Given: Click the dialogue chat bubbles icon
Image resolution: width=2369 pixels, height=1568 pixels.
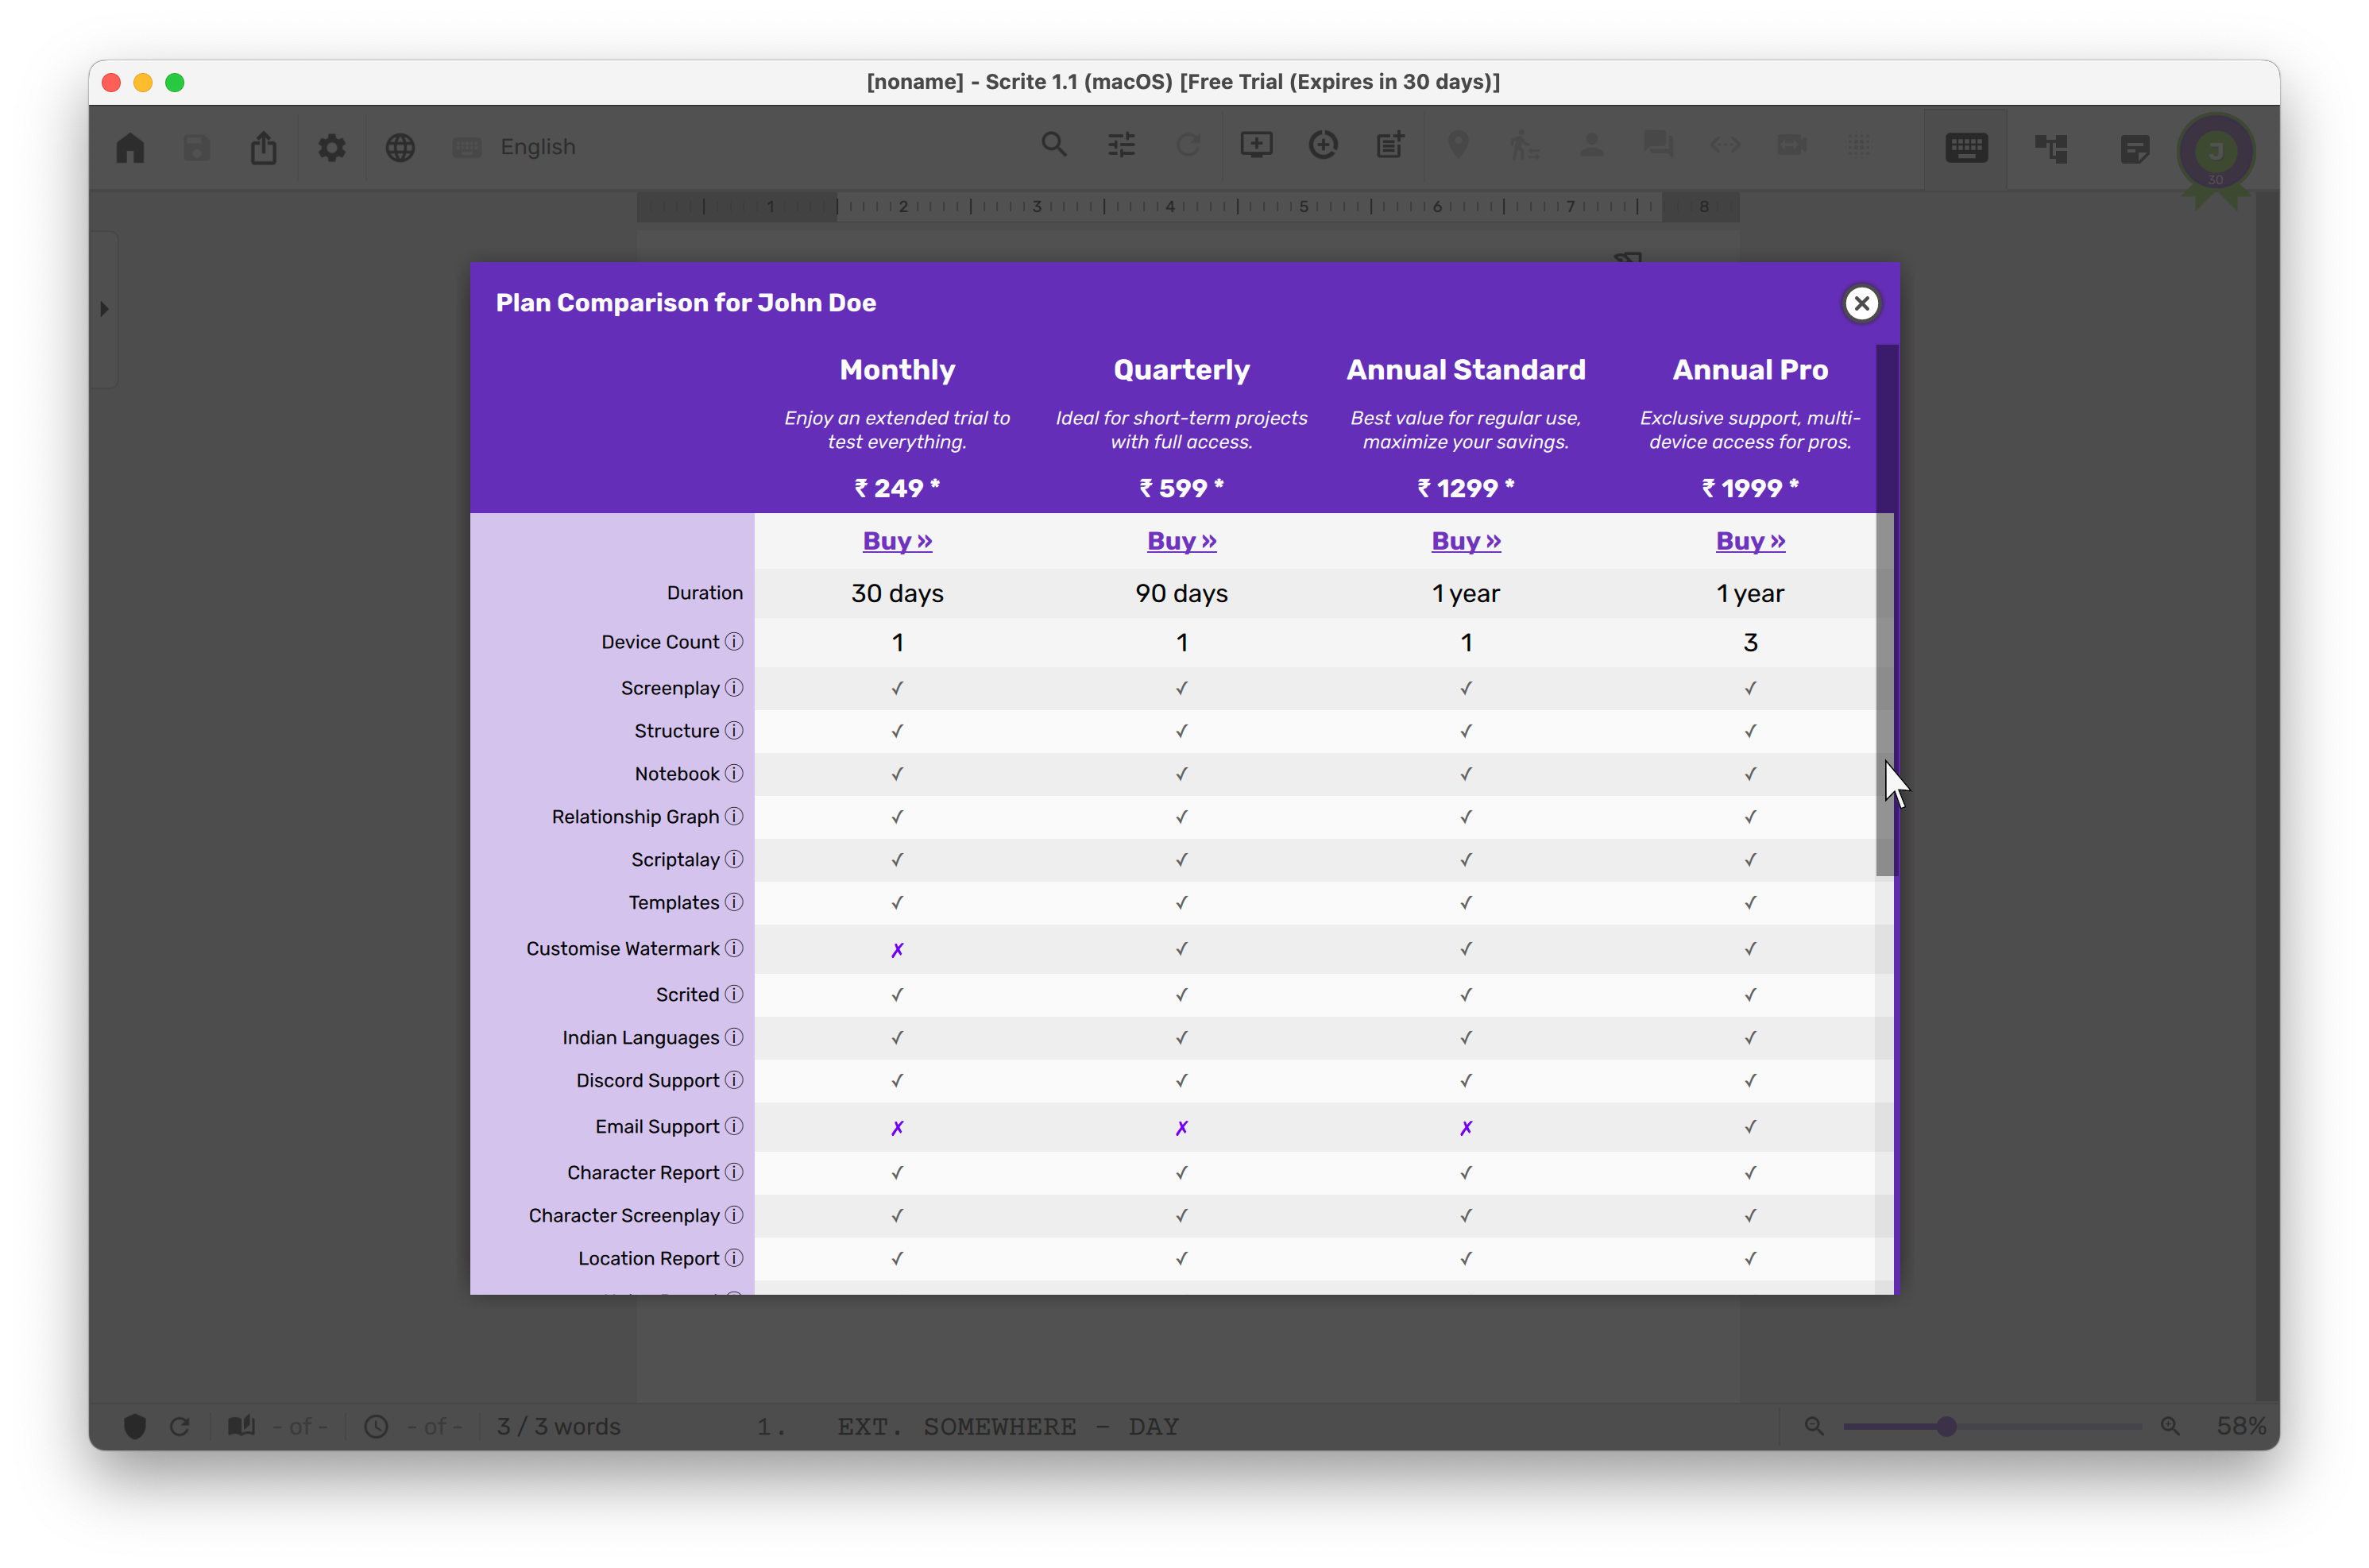Looking at the screenshot, I should (x=1658, y=145).
